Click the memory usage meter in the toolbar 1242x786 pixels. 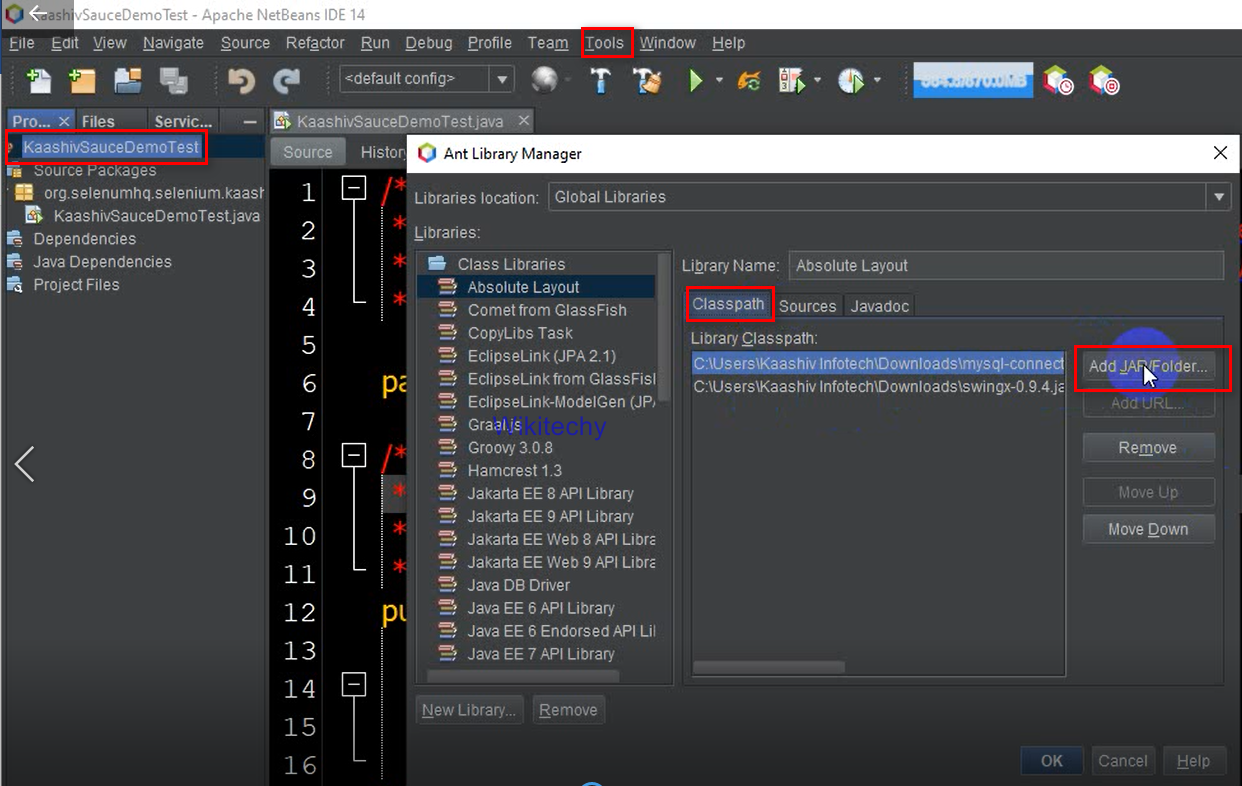pyautogui.click(x=972, y=80)
